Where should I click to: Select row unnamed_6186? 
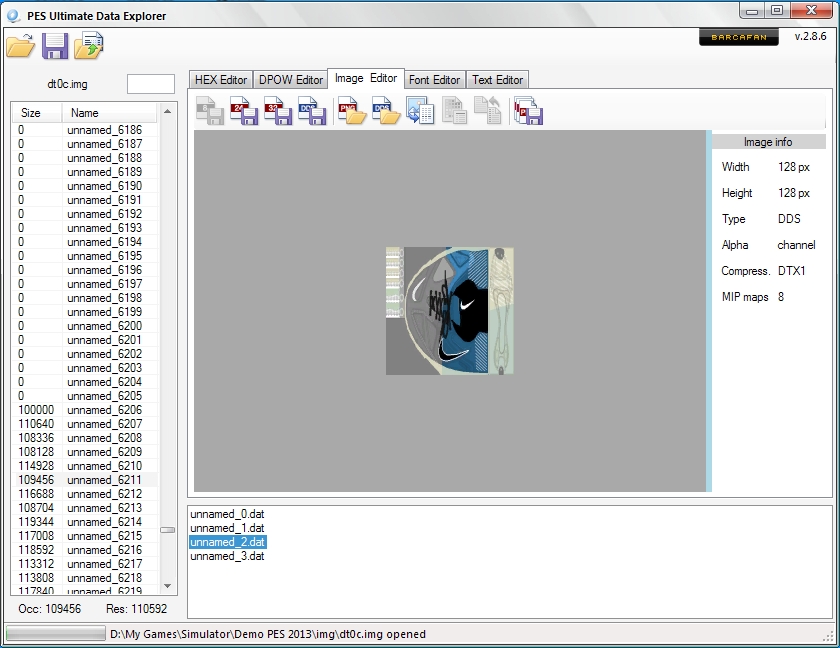tap(85, 130)
